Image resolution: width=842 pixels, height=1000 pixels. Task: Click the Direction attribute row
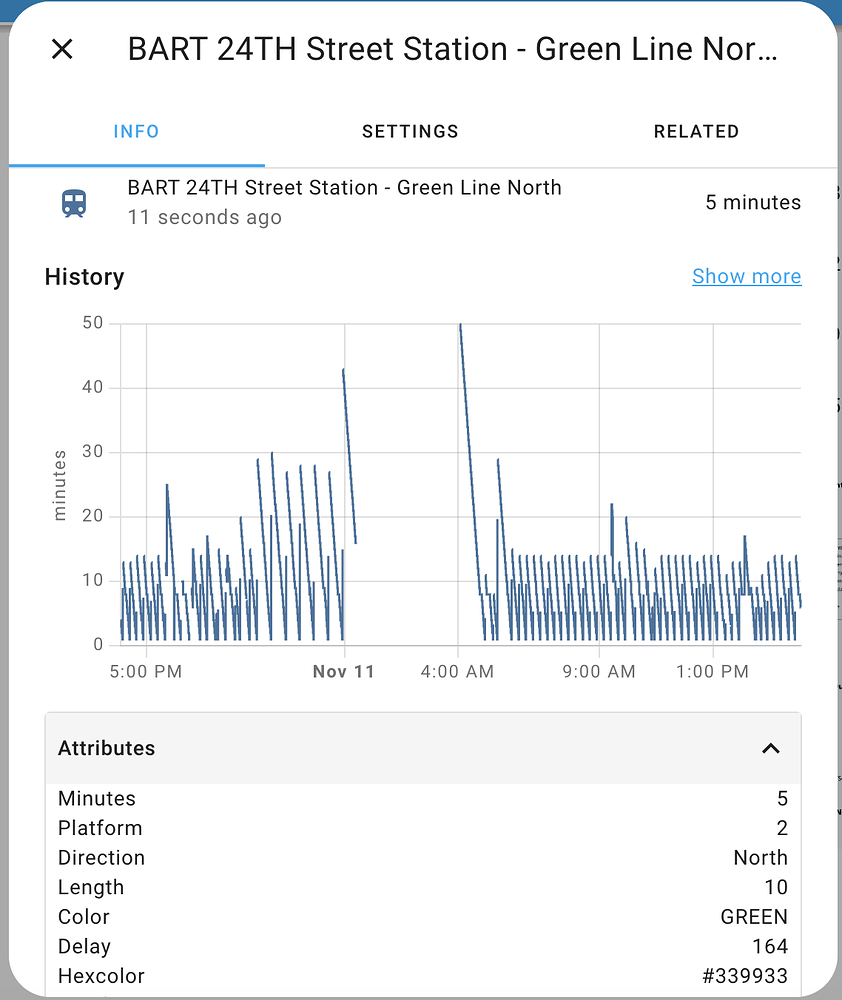coord(423,858)
